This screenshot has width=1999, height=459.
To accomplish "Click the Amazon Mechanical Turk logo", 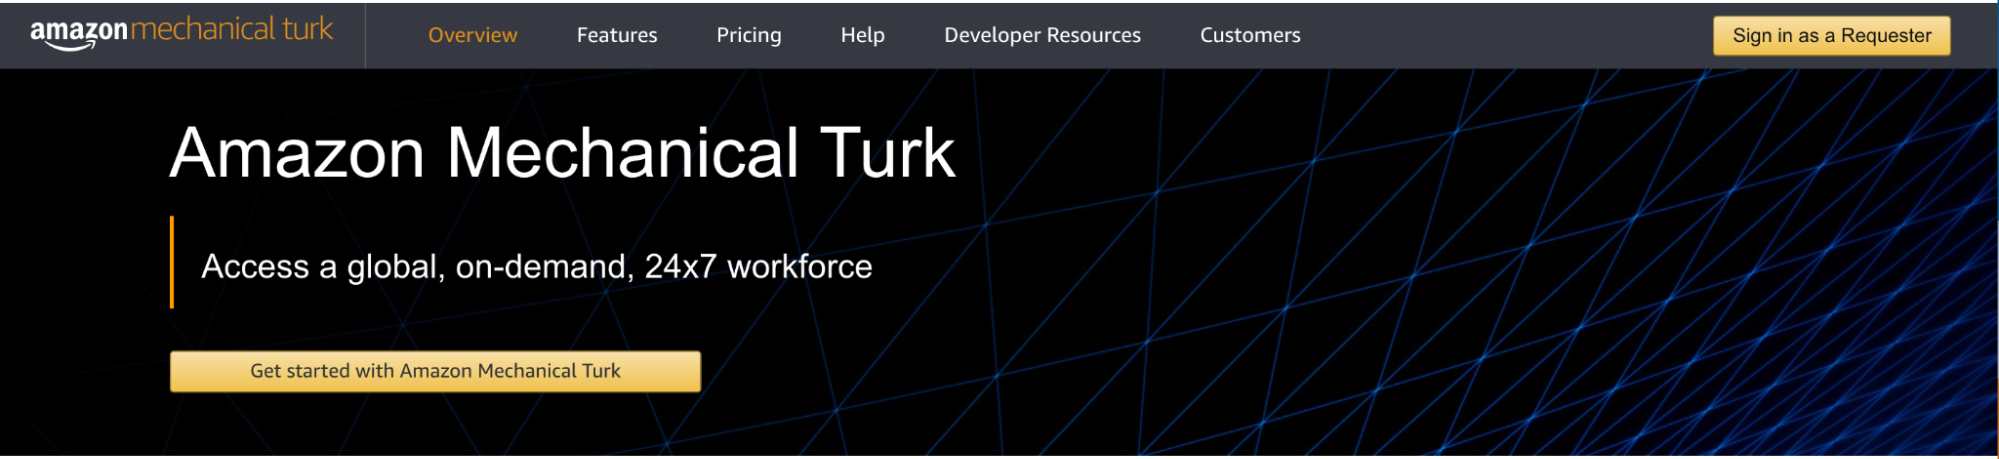I will click(182, 32).
